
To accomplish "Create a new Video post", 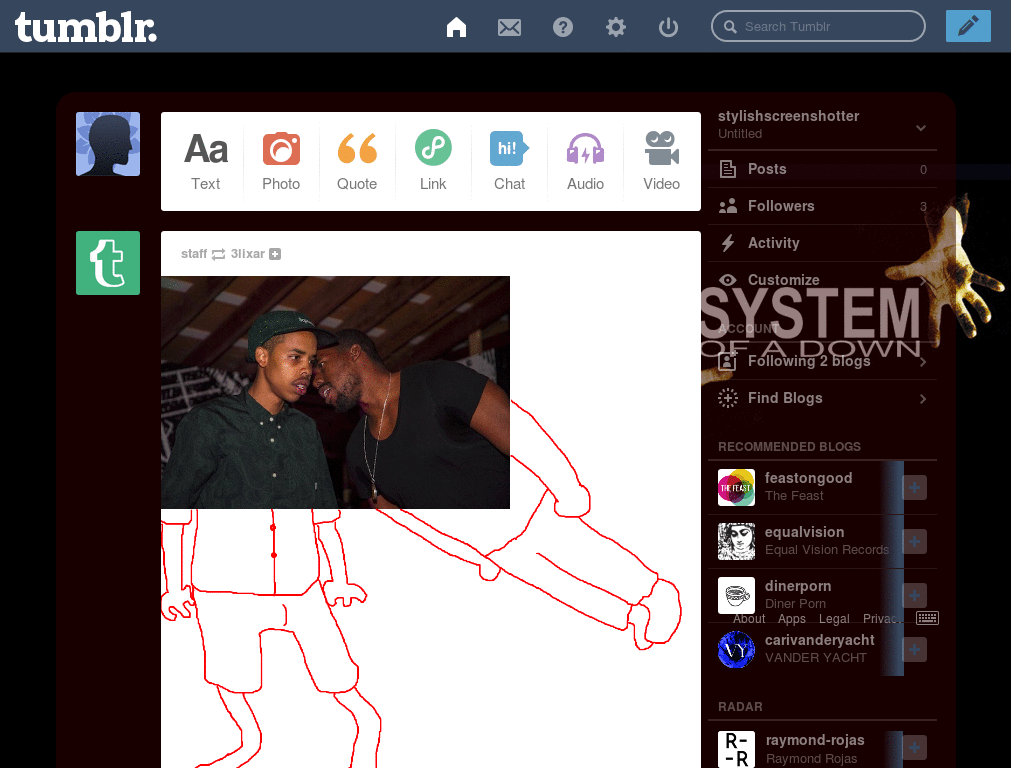I will (x=662, y=161).
